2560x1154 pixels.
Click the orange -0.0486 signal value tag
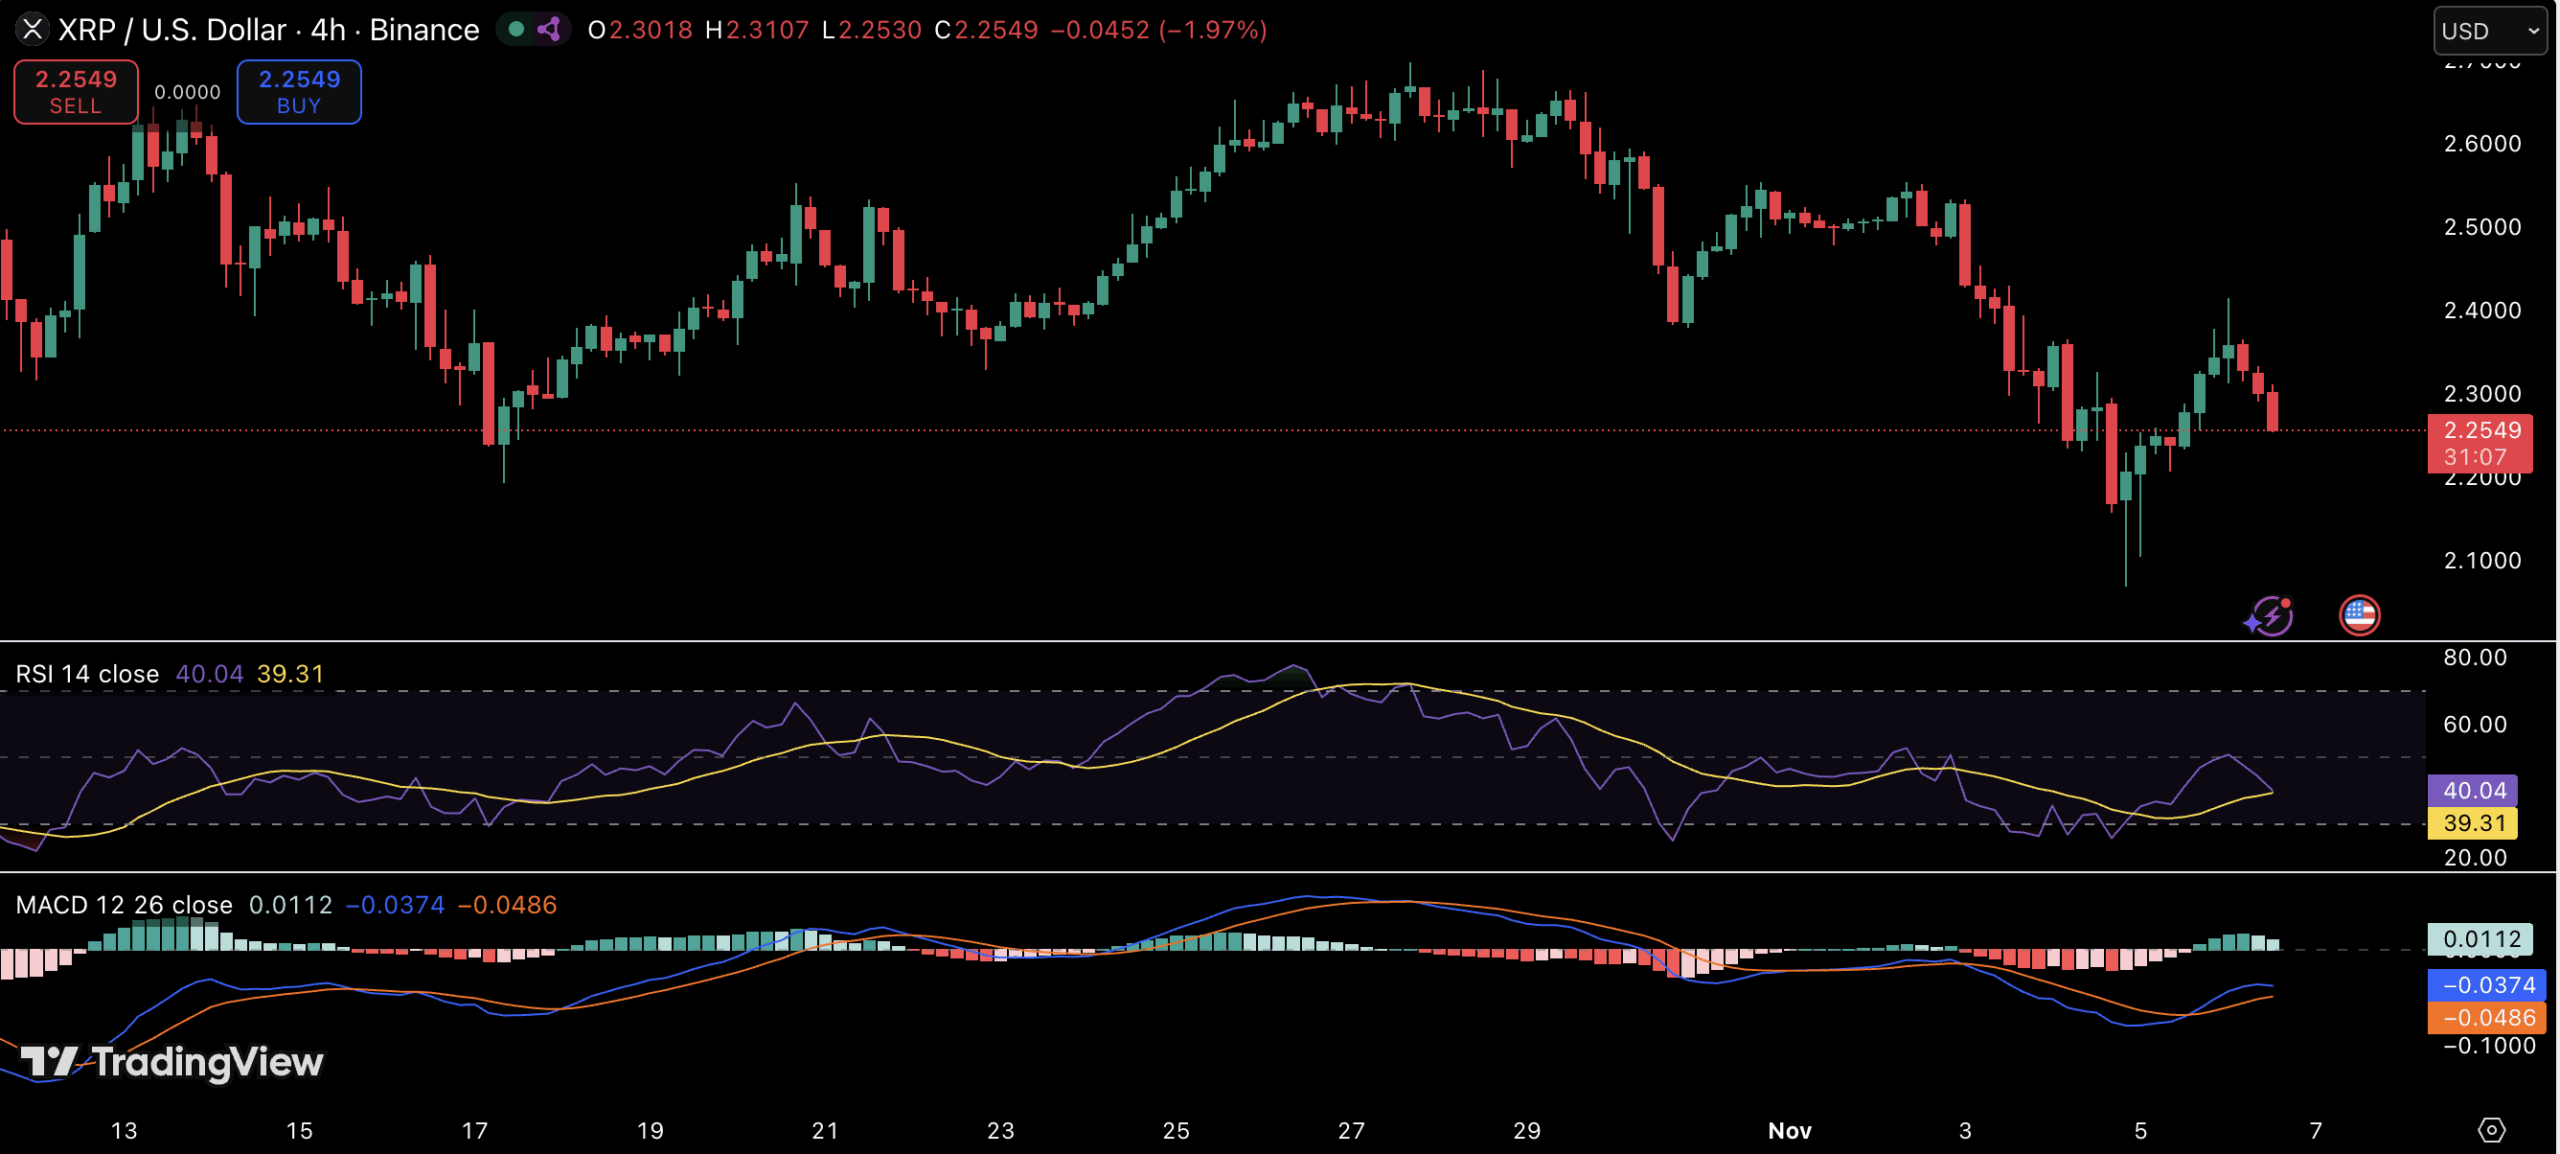tap(2486, 1018)
